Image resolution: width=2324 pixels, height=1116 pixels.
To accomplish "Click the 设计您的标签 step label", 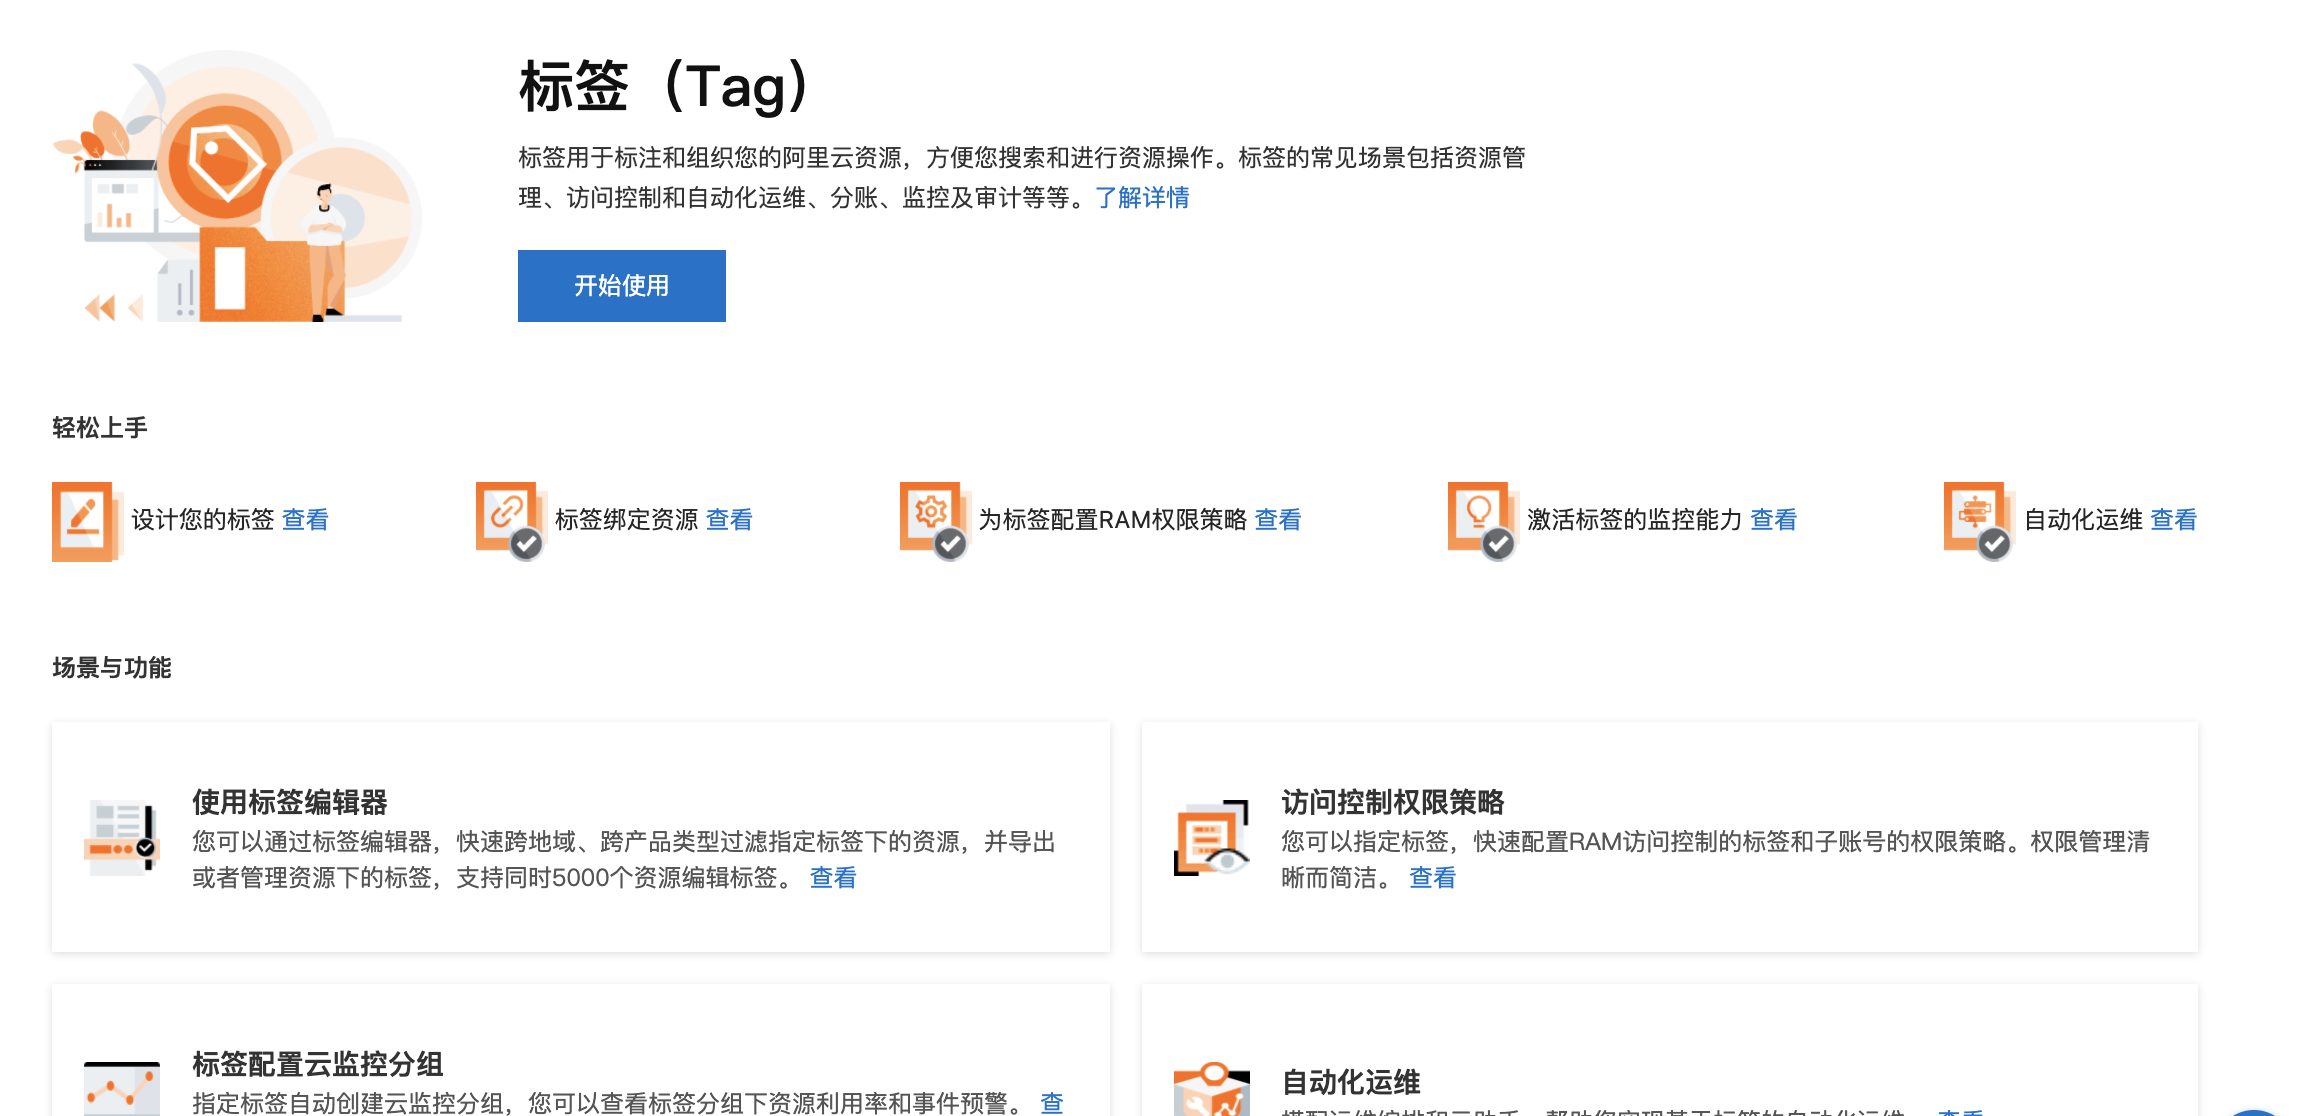I will (x=203, y=520).
